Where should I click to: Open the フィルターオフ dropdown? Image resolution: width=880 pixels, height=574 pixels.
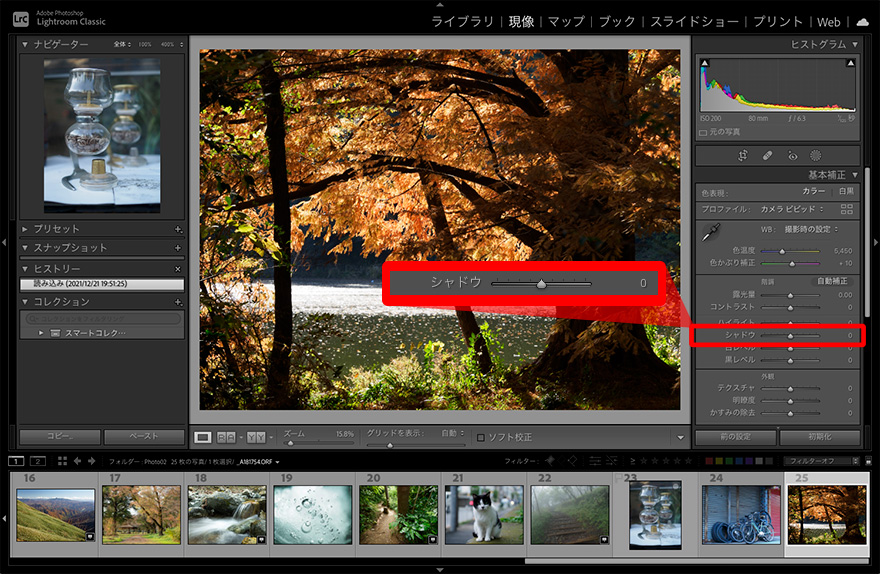(820, 461)
